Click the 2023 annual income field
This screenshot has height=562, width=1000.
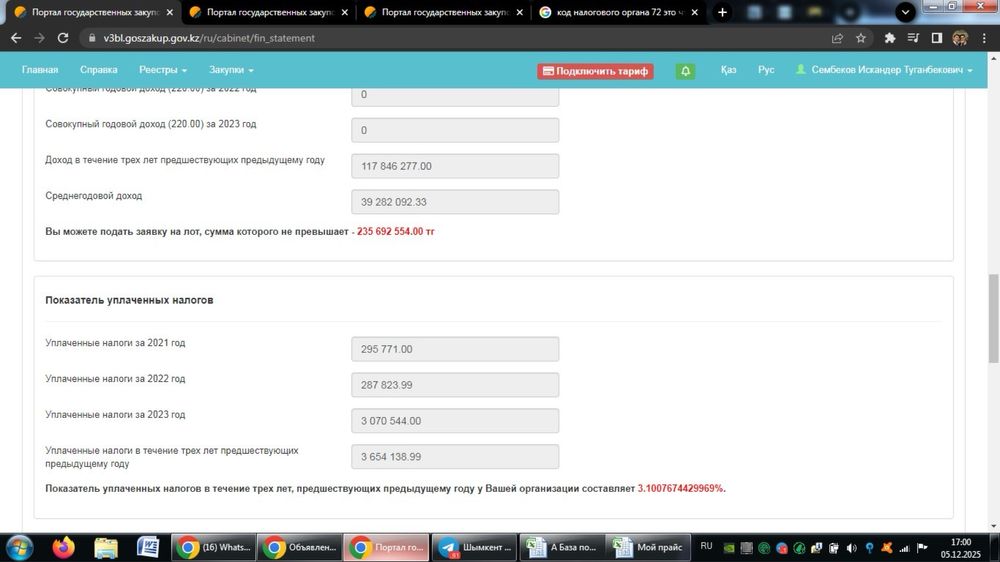455,130
